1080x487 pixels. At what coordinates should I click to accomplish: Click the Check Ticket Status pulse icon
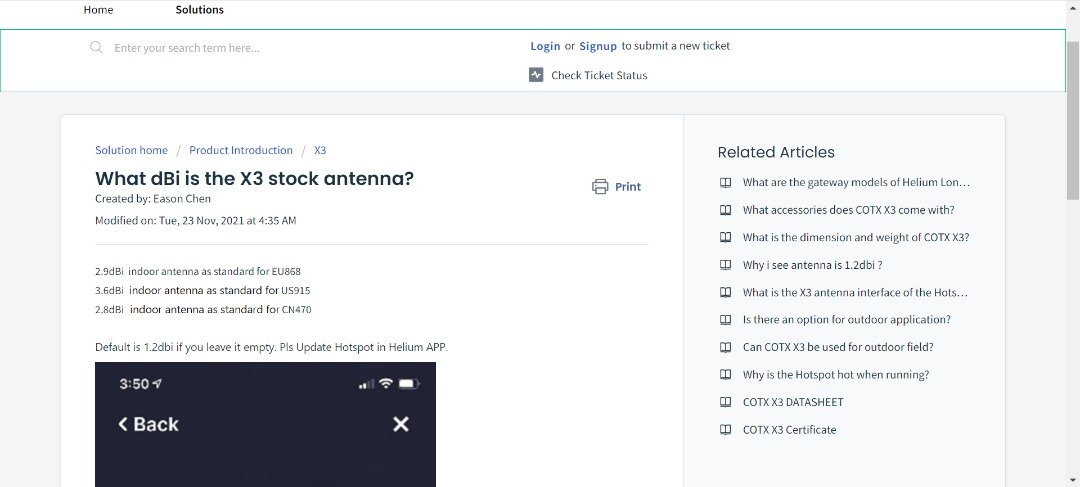(536, 75)
